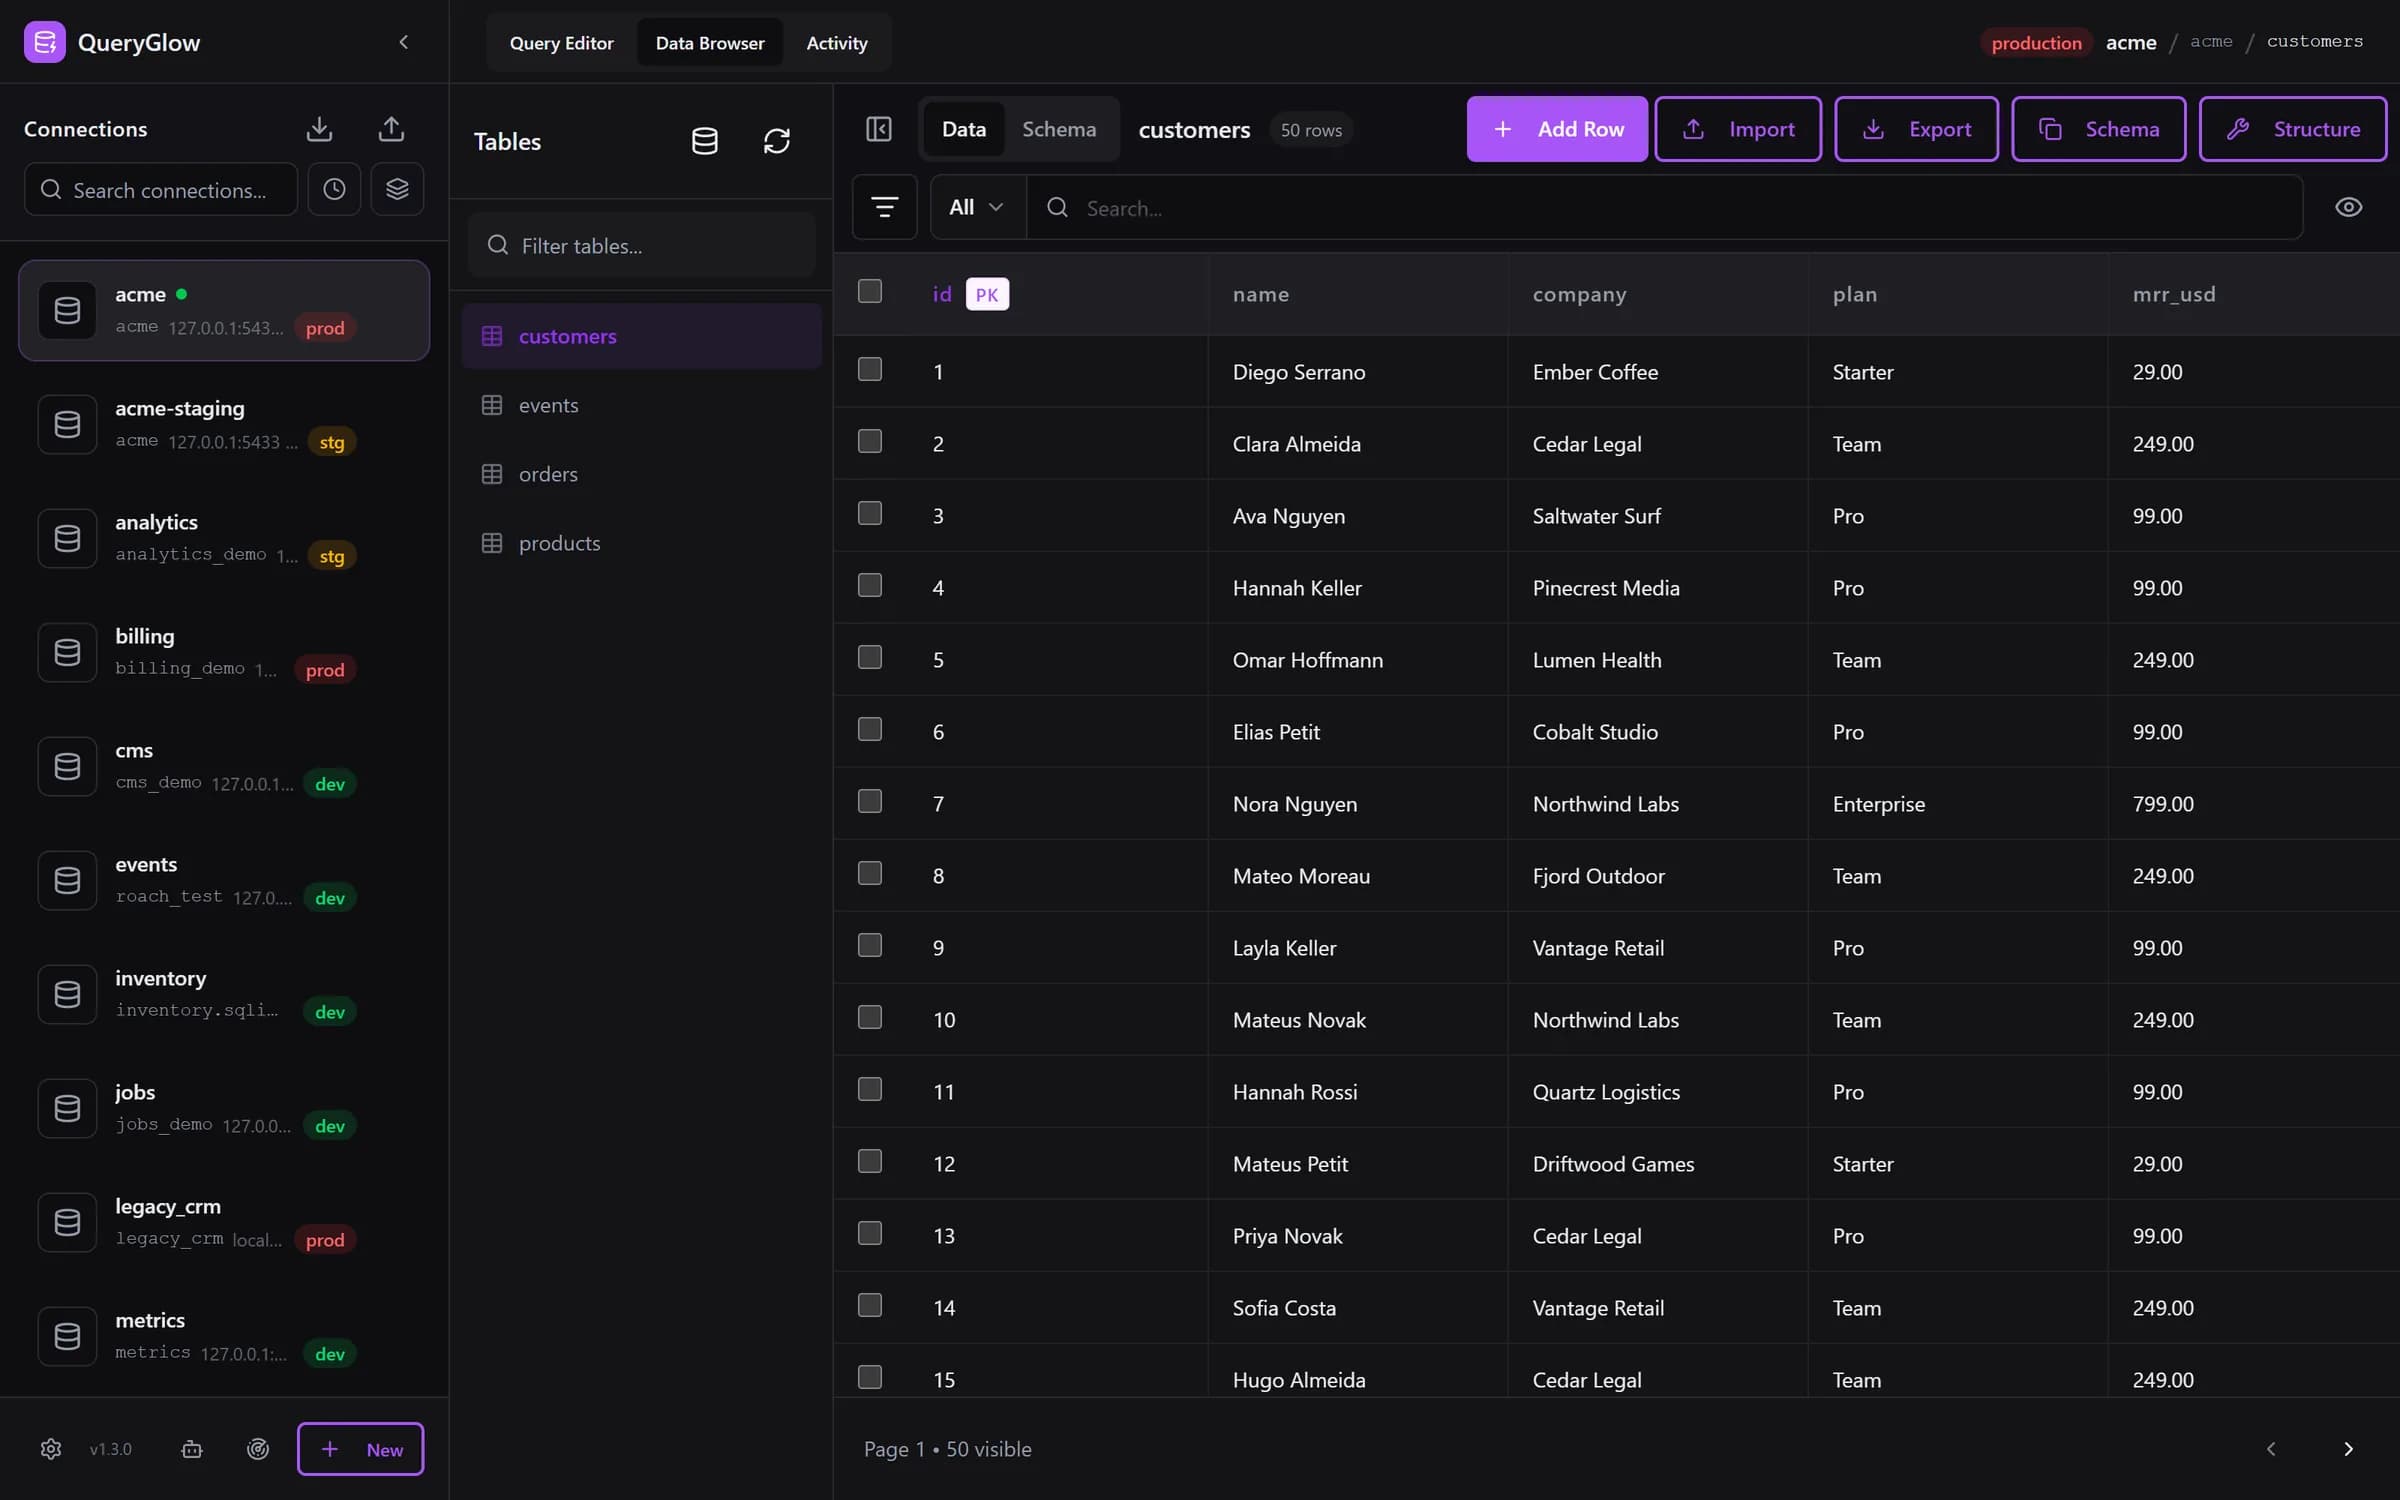Click the layers group icon beside search

click(x=397, y=189)
